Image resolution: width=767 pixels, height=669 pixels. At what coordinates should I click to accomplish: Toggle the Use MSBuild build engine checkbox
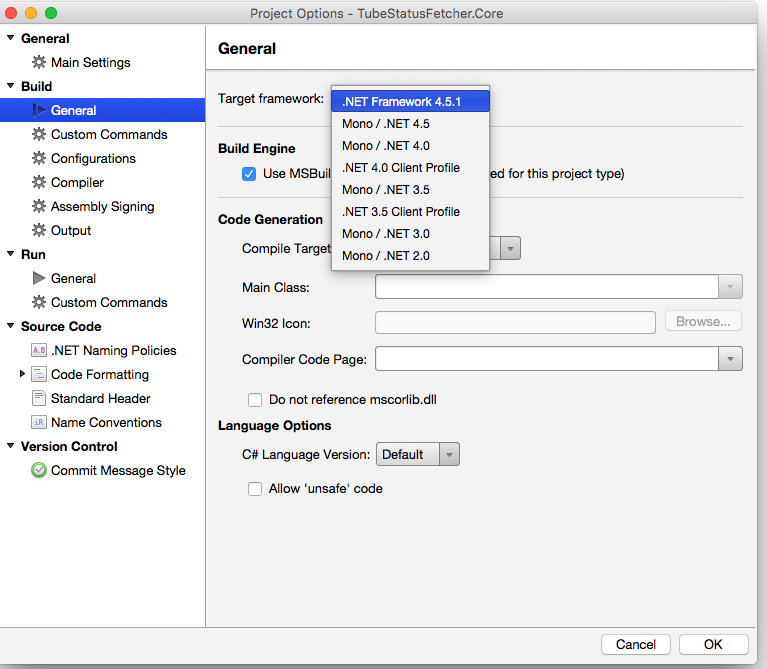[x=249, y=173]
